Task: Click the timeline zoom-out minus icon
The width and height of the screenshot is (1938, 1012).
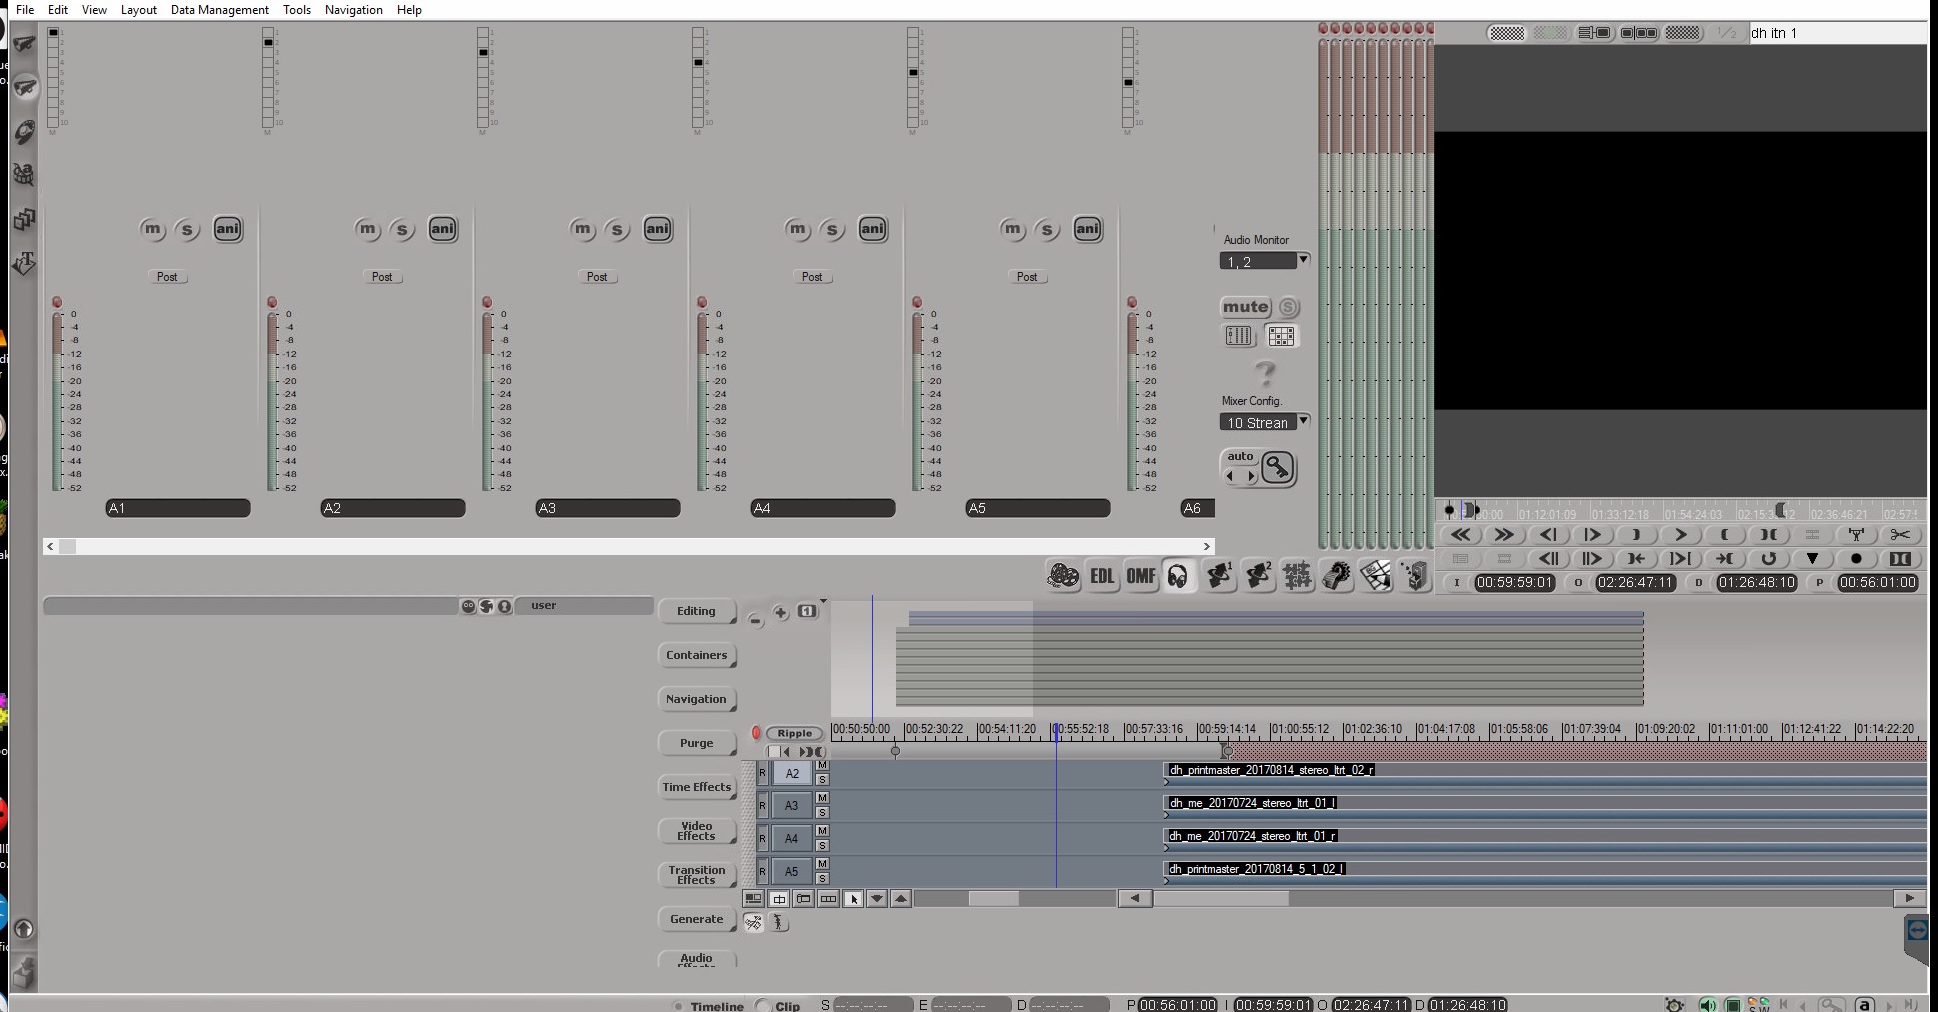Action: click(755, 620)
